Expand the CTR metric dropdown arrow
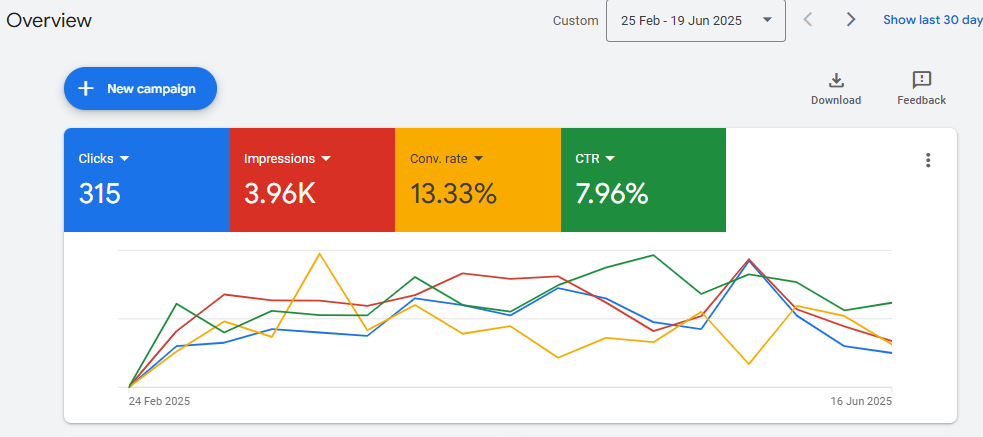The width and height of the screenshot is (983, 437). pyautogui.click(x=610, y=158)
